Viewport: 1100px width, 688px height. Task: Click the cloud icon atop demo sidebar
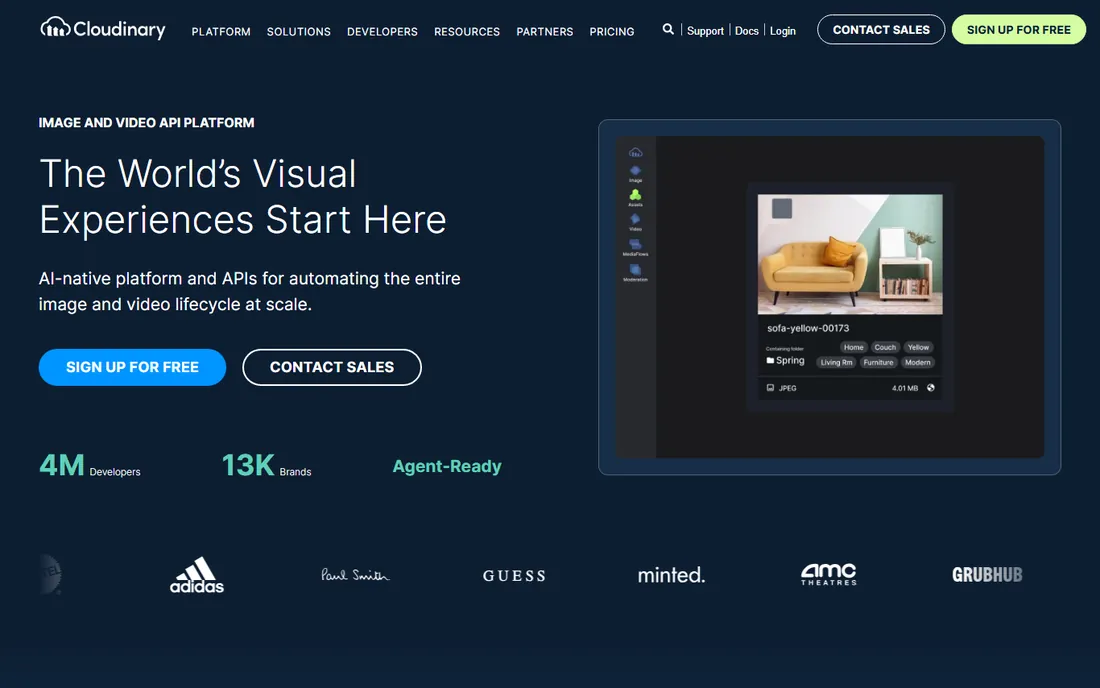[636, 152]
